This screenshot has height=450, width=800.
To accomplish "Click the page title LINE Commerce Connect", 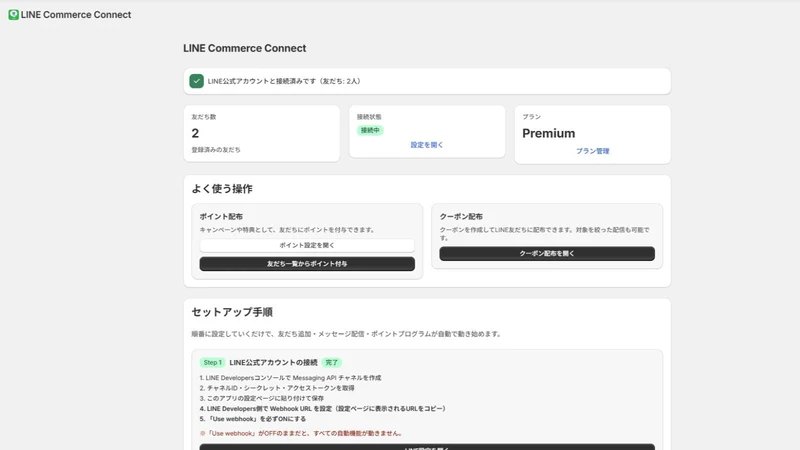I will tap(244, 48).
